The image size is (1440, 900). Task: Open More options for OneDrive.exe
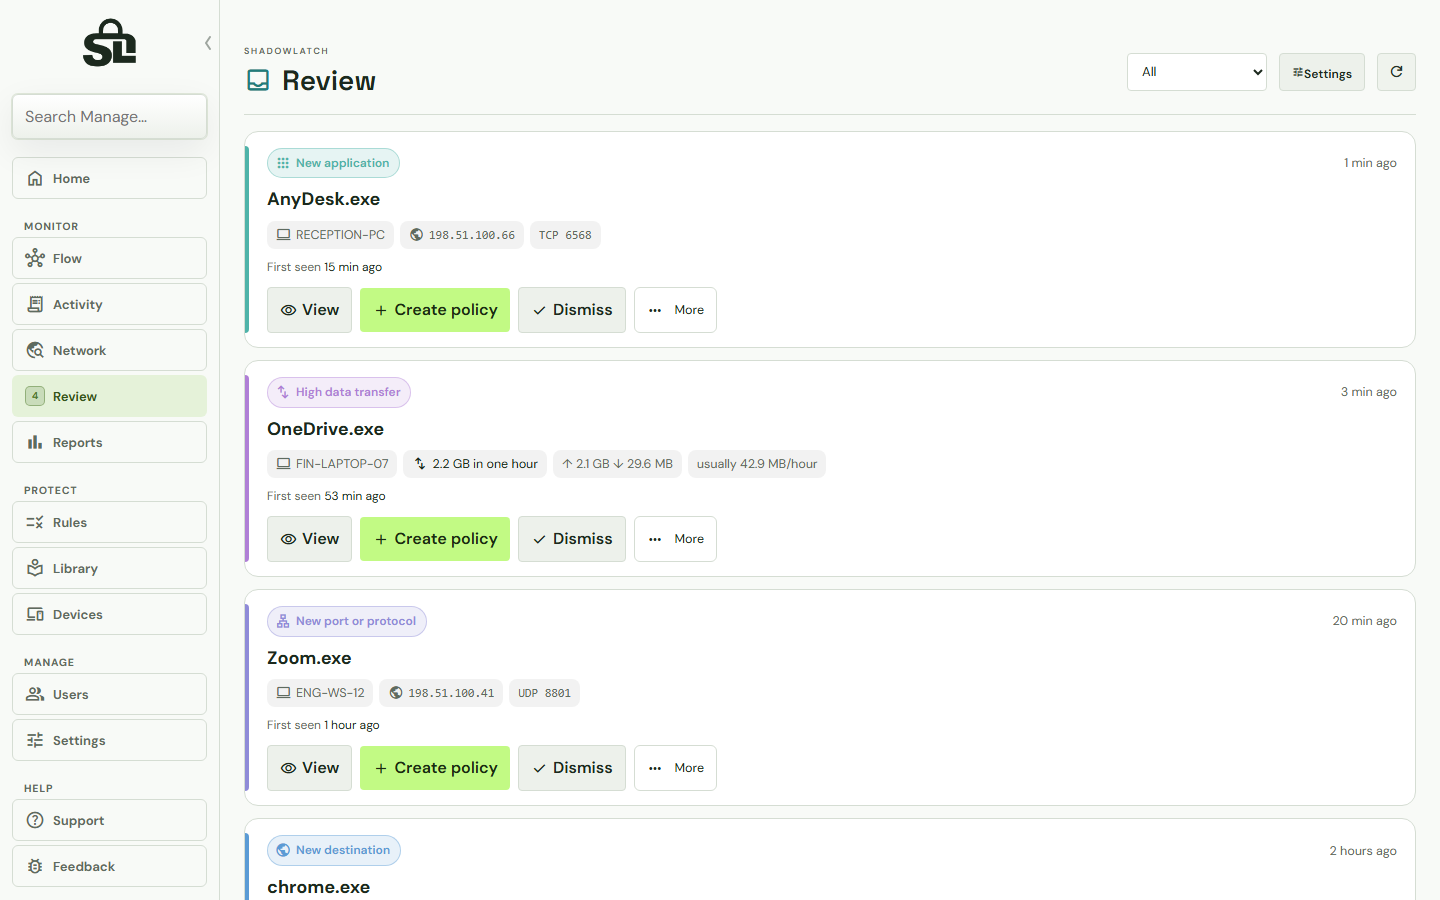pyautogui.click(x=675, y=539)
